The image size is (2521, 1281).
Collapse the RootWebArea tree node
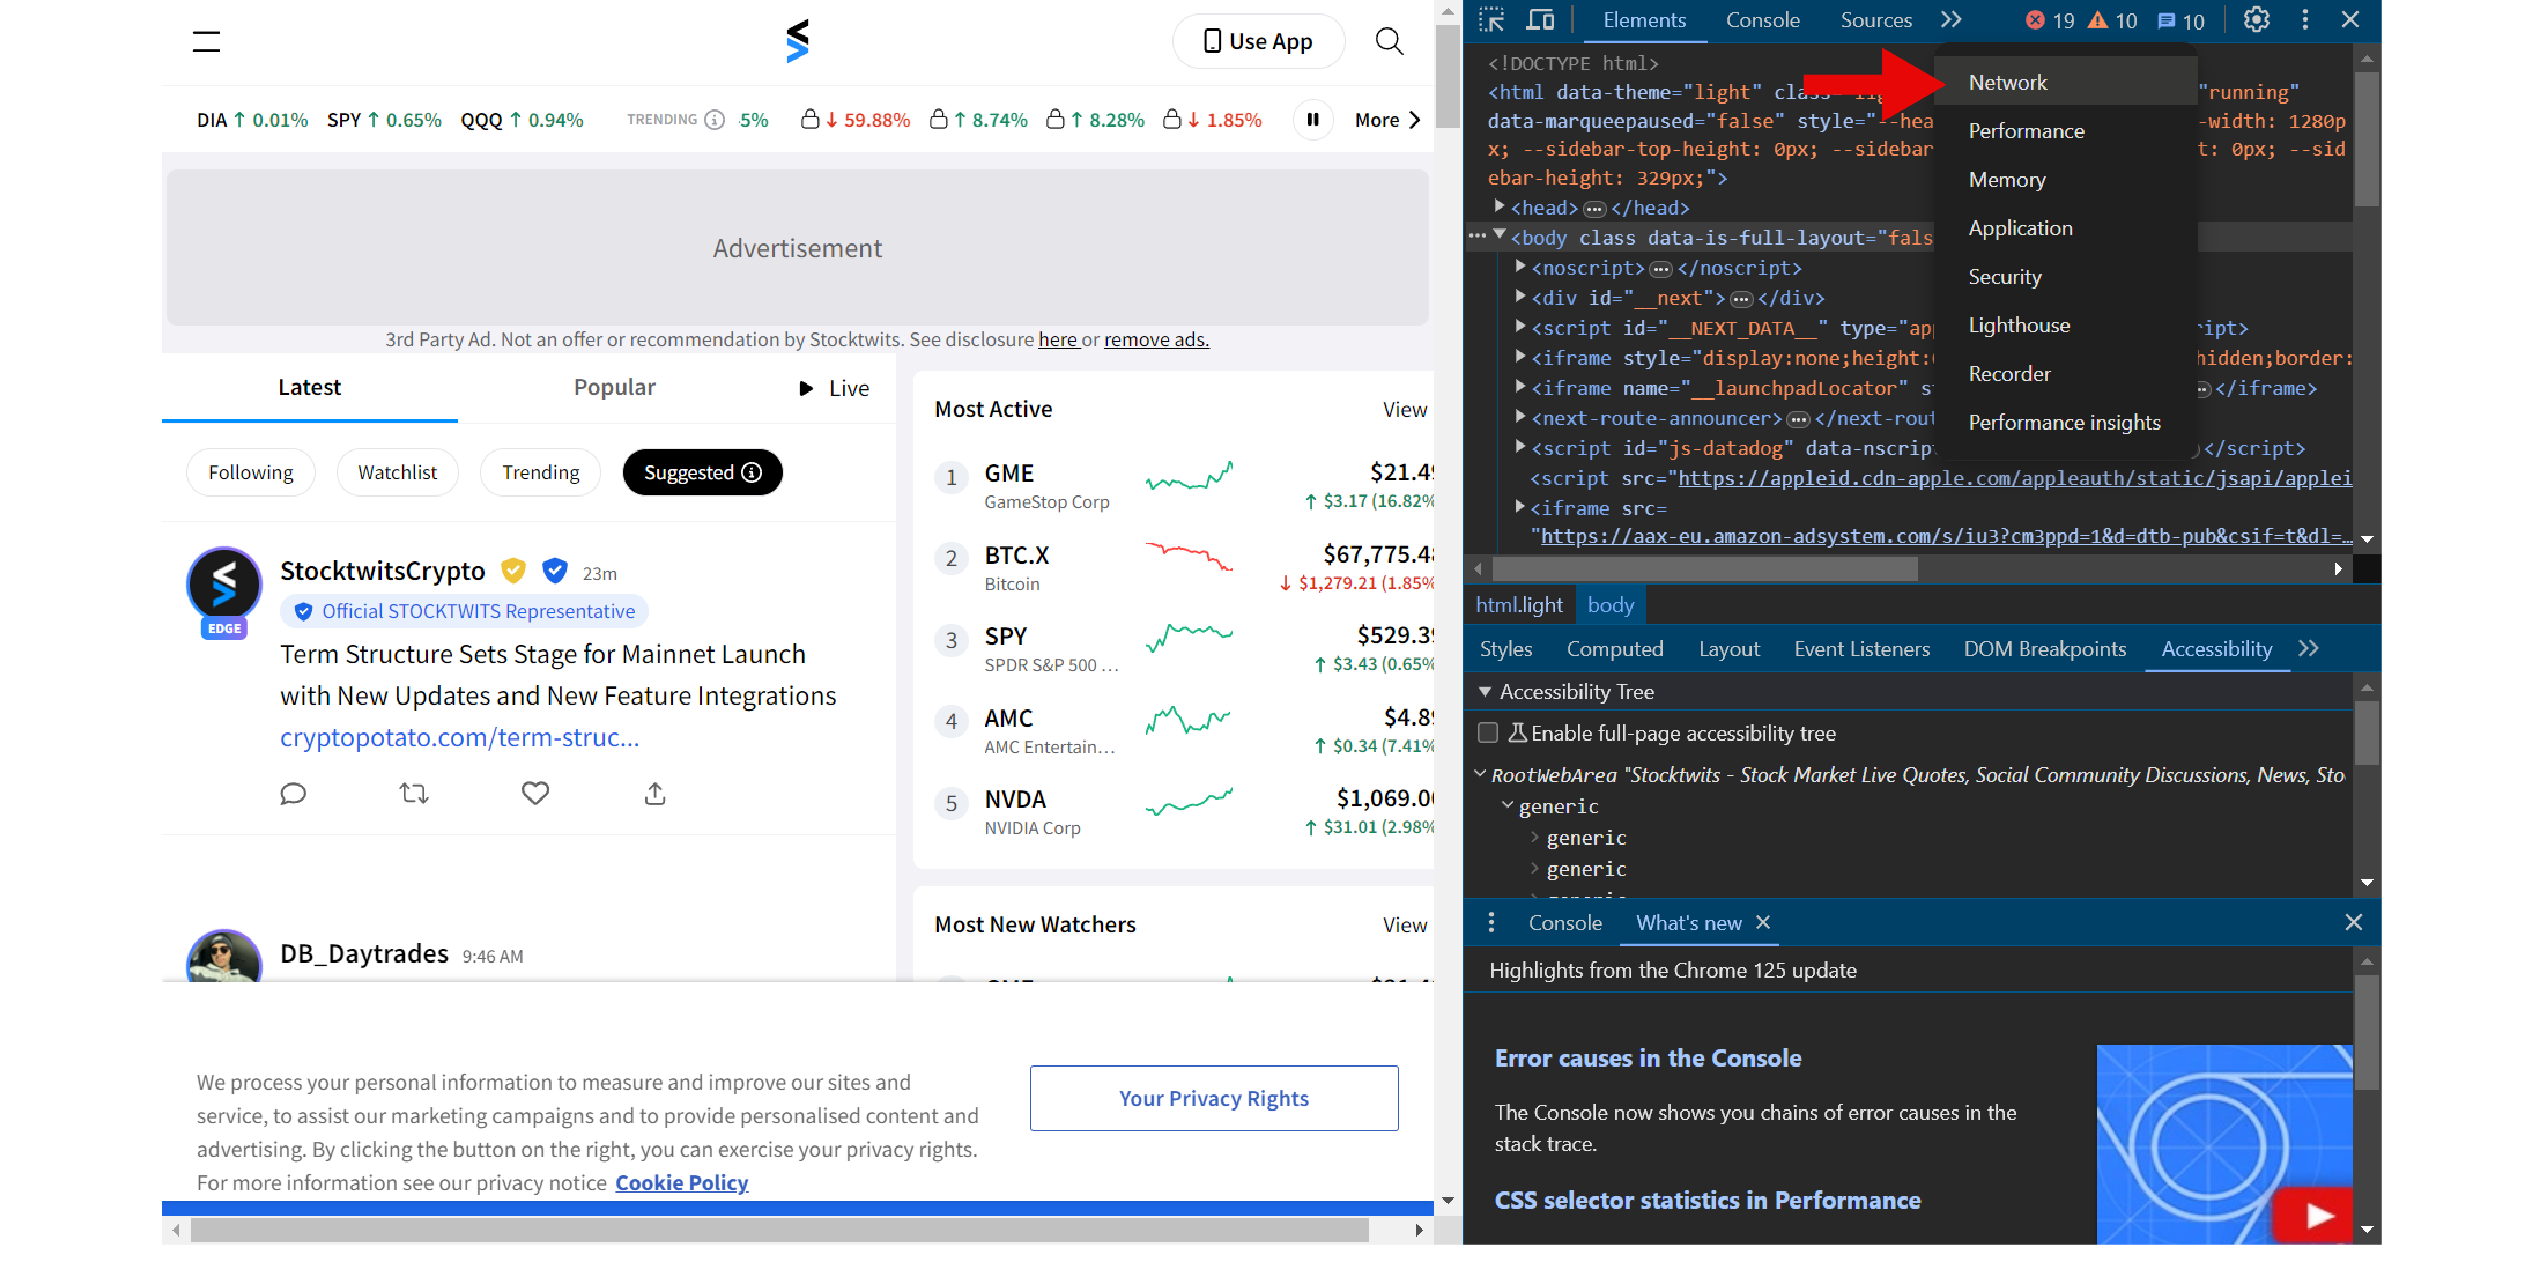coord(1480,775)
